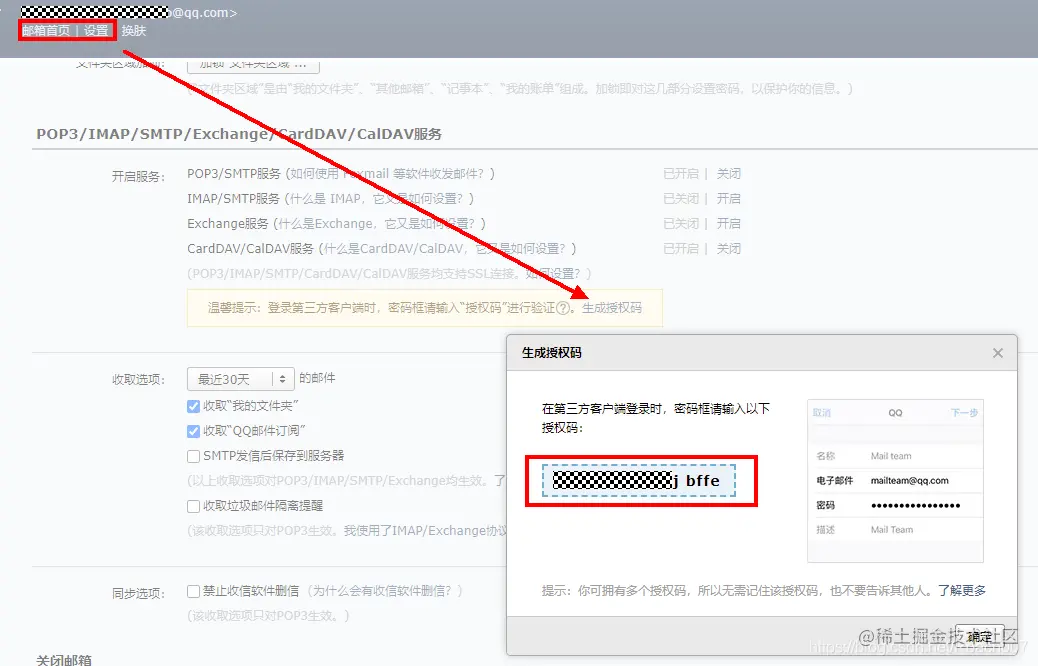Click the 生成授权码 dialog title text

[551, 353]
